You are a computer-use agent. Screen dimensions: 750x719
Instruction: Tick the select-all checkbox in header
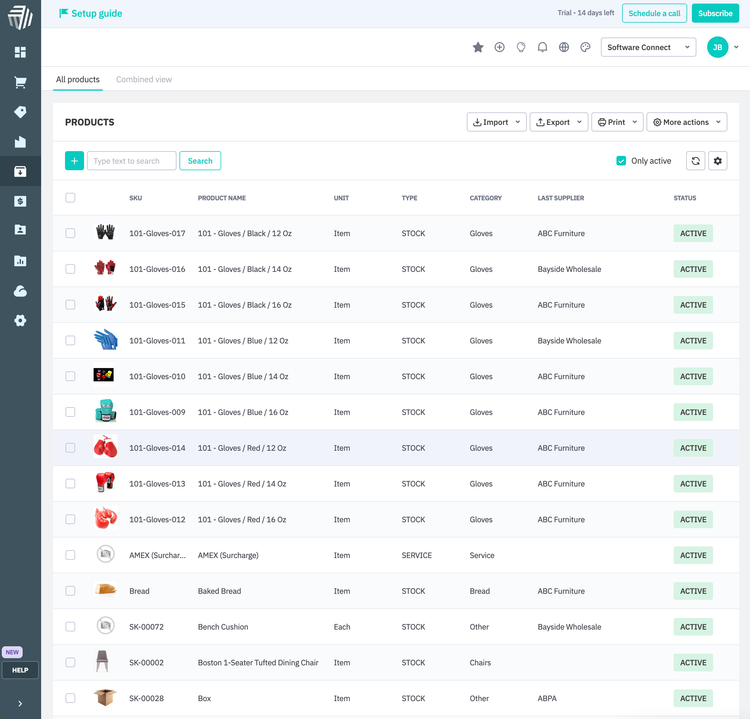click(70, 198)
